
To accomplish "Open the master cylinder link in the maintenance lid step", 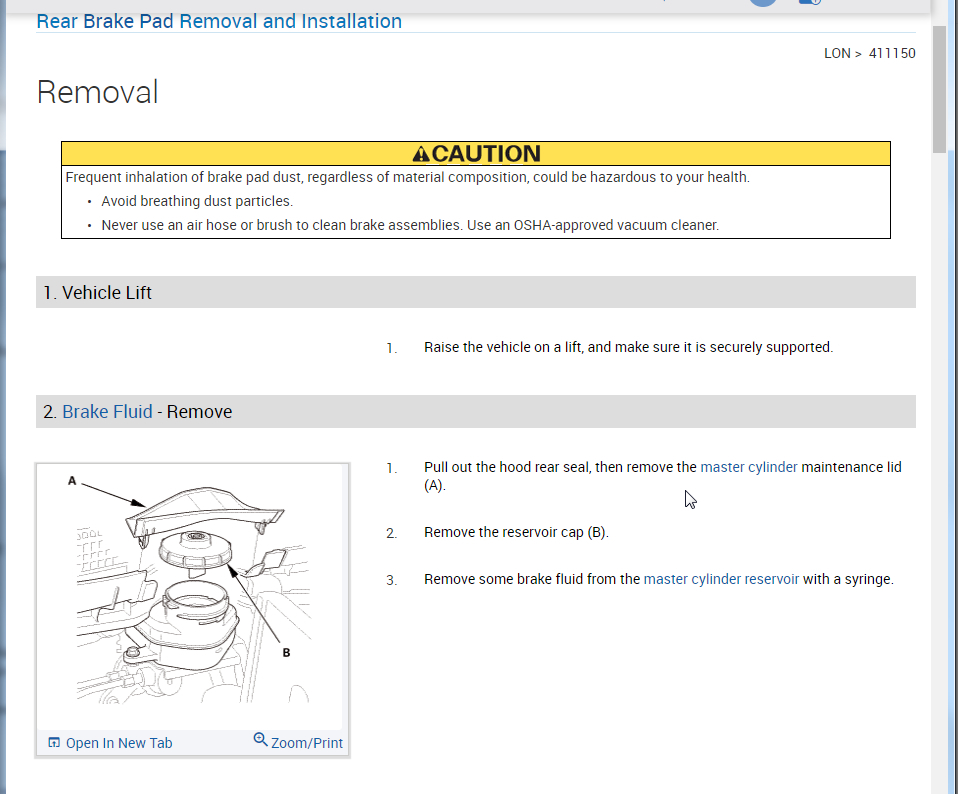I will pyautogui.click(x=748, y=467).
